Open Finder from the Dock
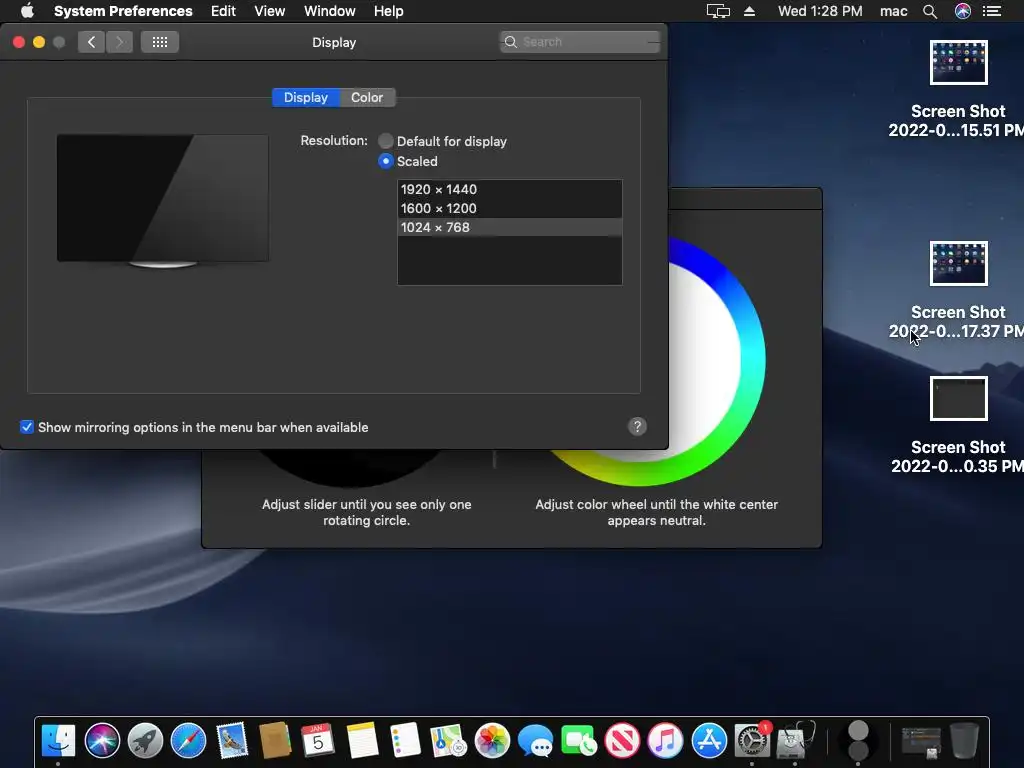 (58, 741)
